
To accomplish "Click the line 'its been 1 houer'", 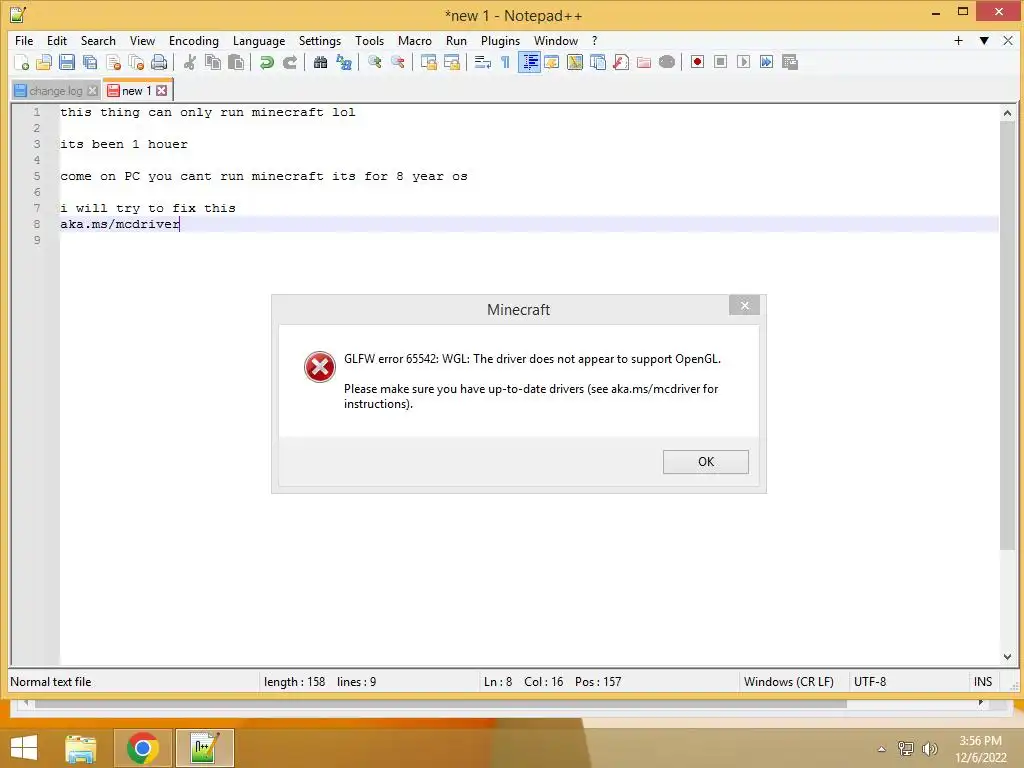I will pos(123,144).
